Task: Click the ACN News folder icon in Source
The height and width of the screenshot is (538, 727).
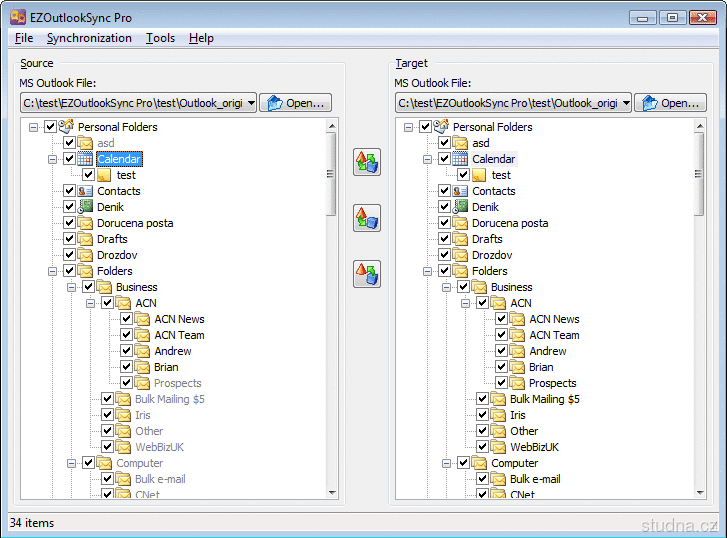Action: [x=143, y=319]
